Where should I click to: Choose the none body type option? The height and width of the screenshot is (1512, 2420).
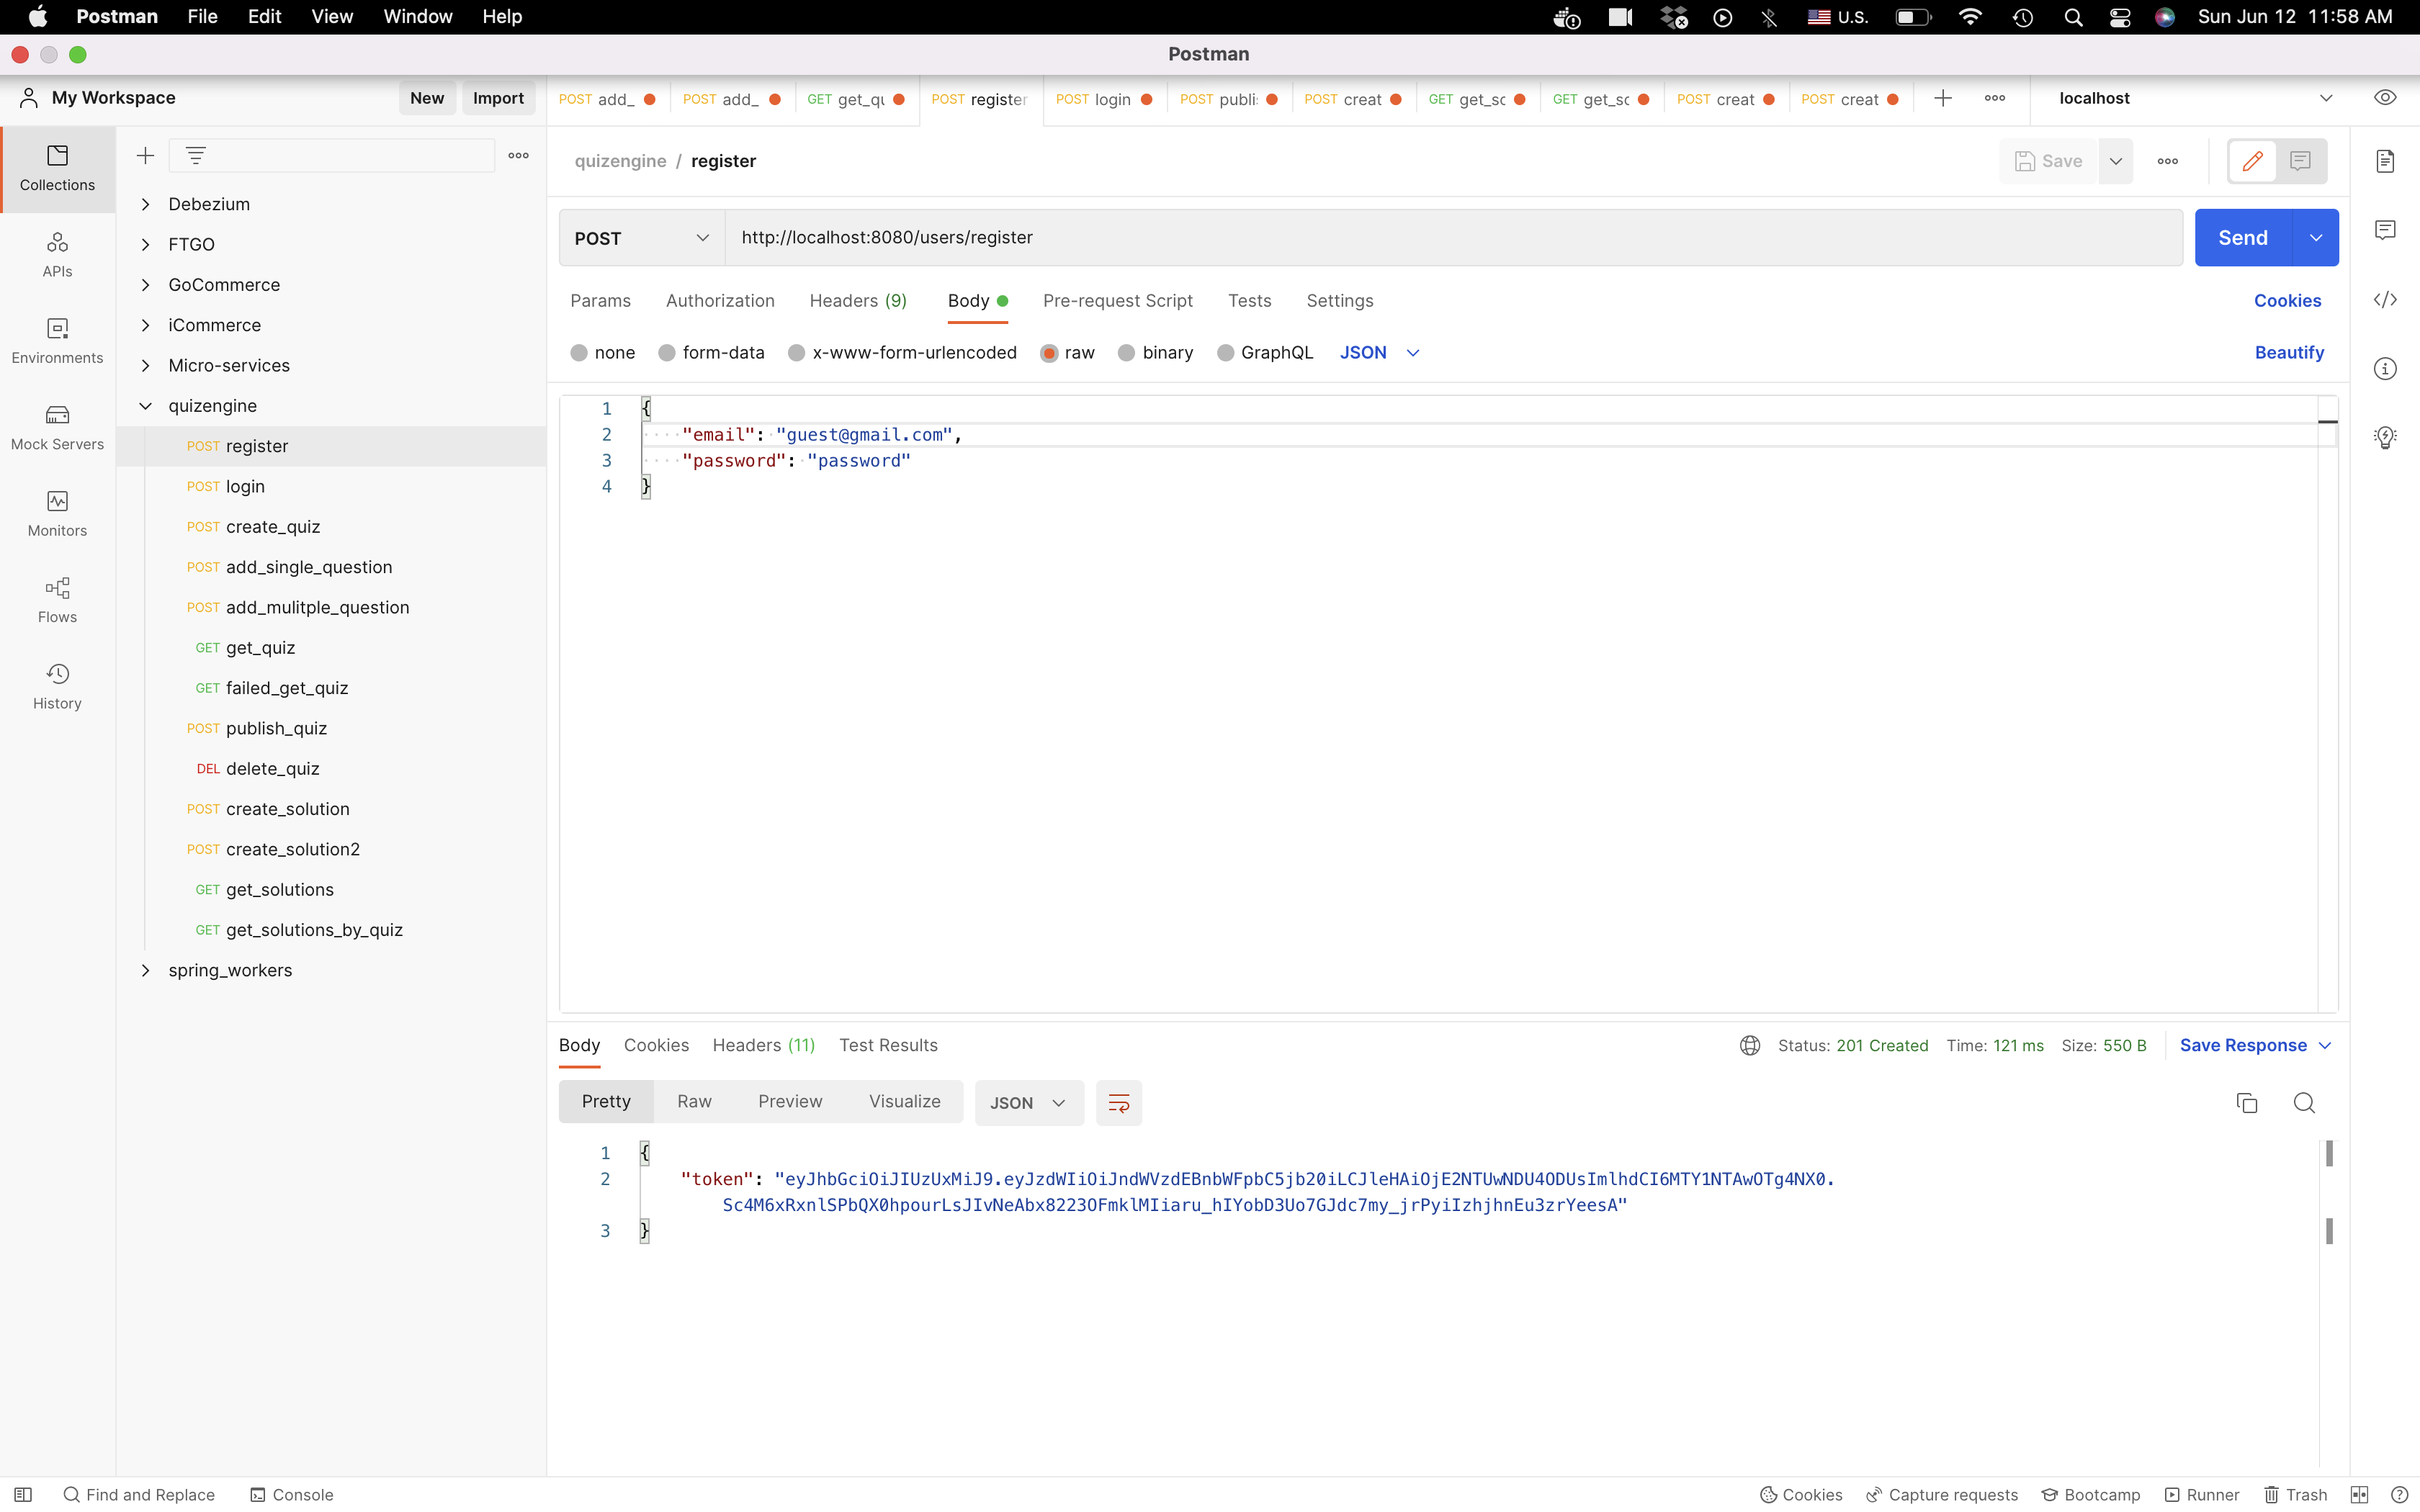coord(579,353)
